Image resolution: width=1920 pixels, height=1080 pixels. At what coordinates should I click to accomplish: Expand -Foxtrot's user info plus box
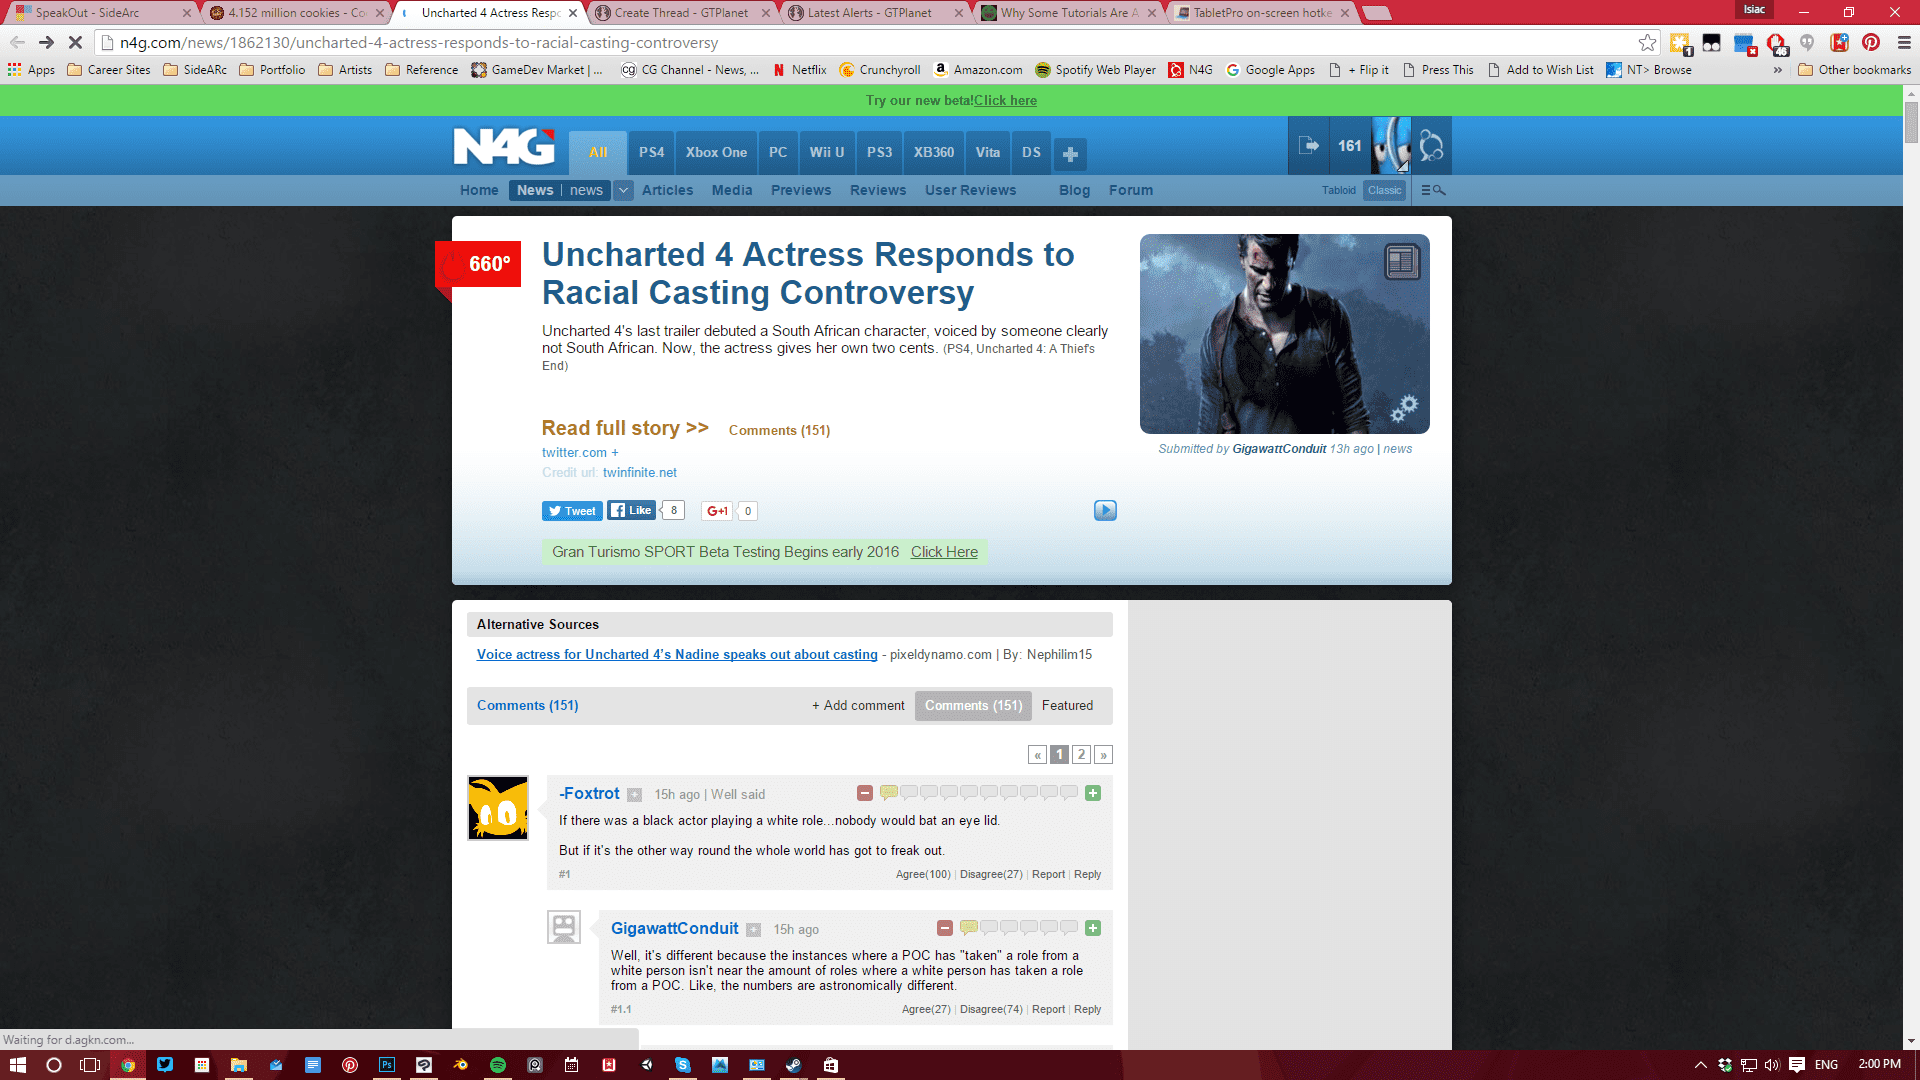point(634,795)
